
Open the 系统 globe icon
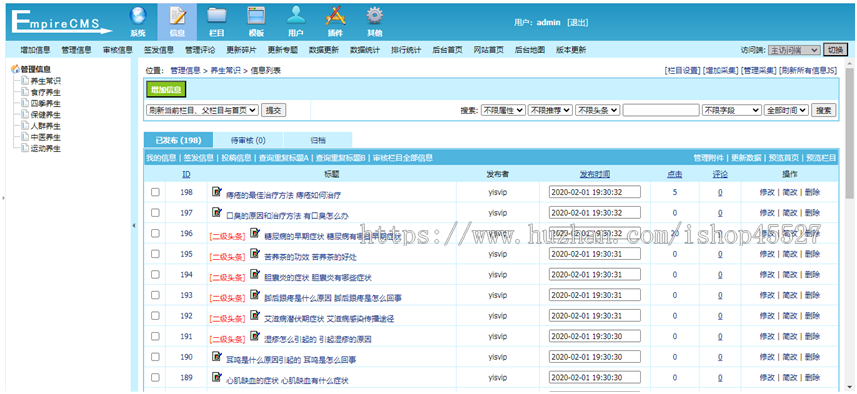click(x=138, y=16)
